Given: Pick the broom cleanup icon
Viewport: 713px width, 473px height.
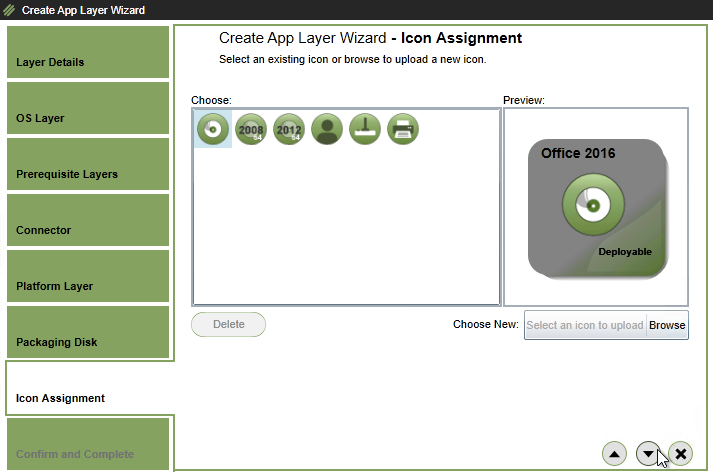Looking at the screenshot, I should coord(365,129).
